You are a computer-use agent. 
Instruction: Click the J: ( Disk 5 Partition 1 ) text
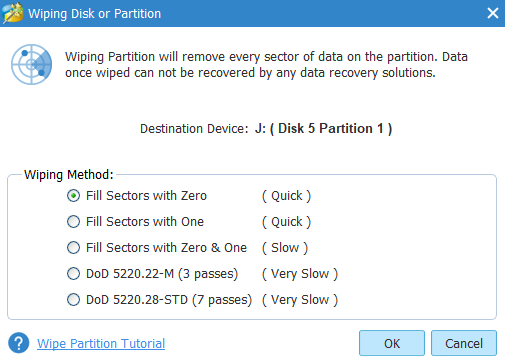323,129
